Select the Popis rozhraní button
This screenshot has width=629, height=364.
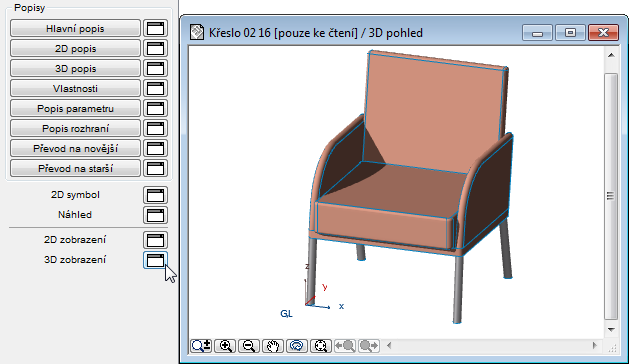75,129
